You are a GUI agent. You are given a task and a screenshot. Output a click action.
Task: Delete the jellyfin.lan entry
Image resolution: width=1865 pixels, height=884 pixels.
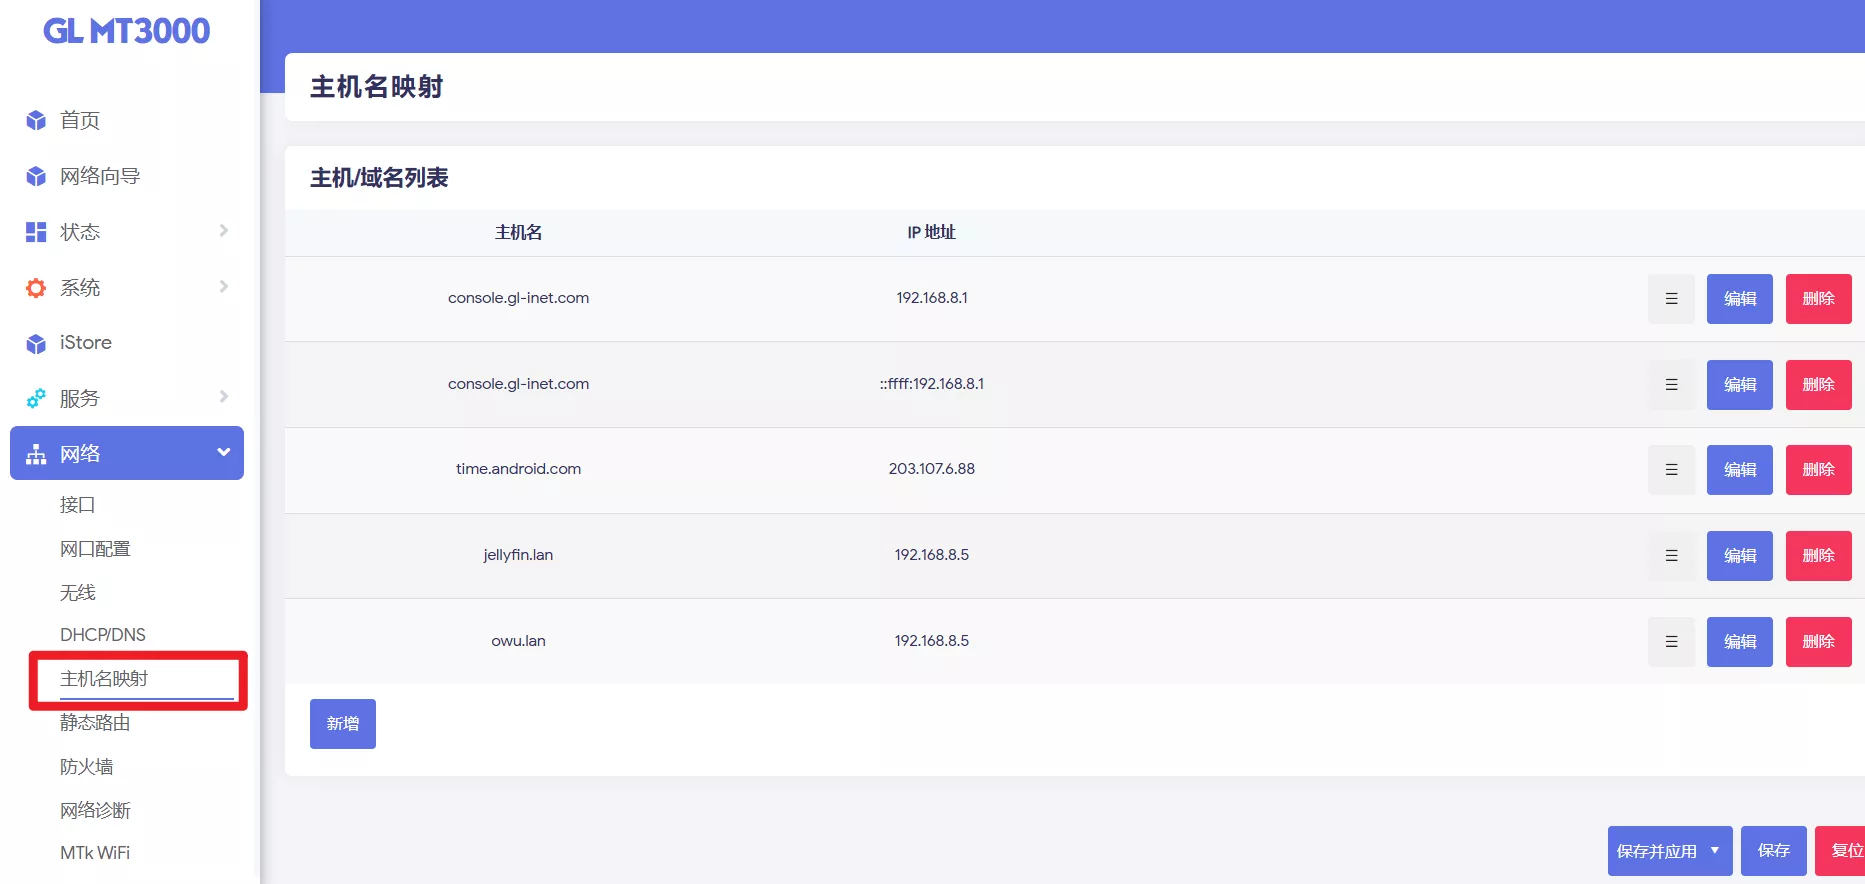[x=1819, y=556]
